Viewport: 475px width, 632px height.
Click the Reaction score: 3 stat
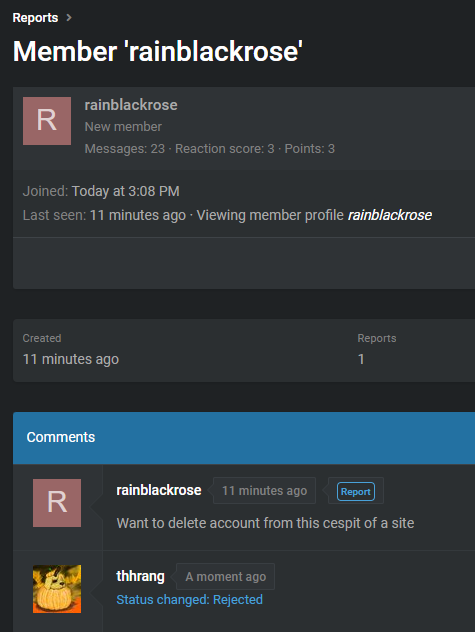[225, 149]
